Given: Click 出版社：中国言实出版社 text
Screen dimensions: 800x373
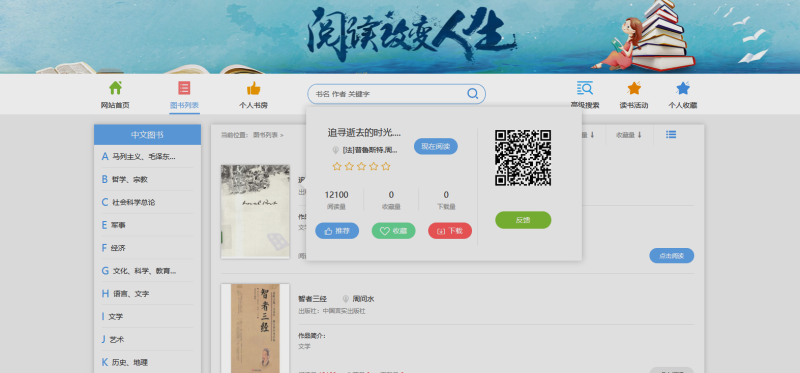Looking at the screenshot, I should point(332,311).
